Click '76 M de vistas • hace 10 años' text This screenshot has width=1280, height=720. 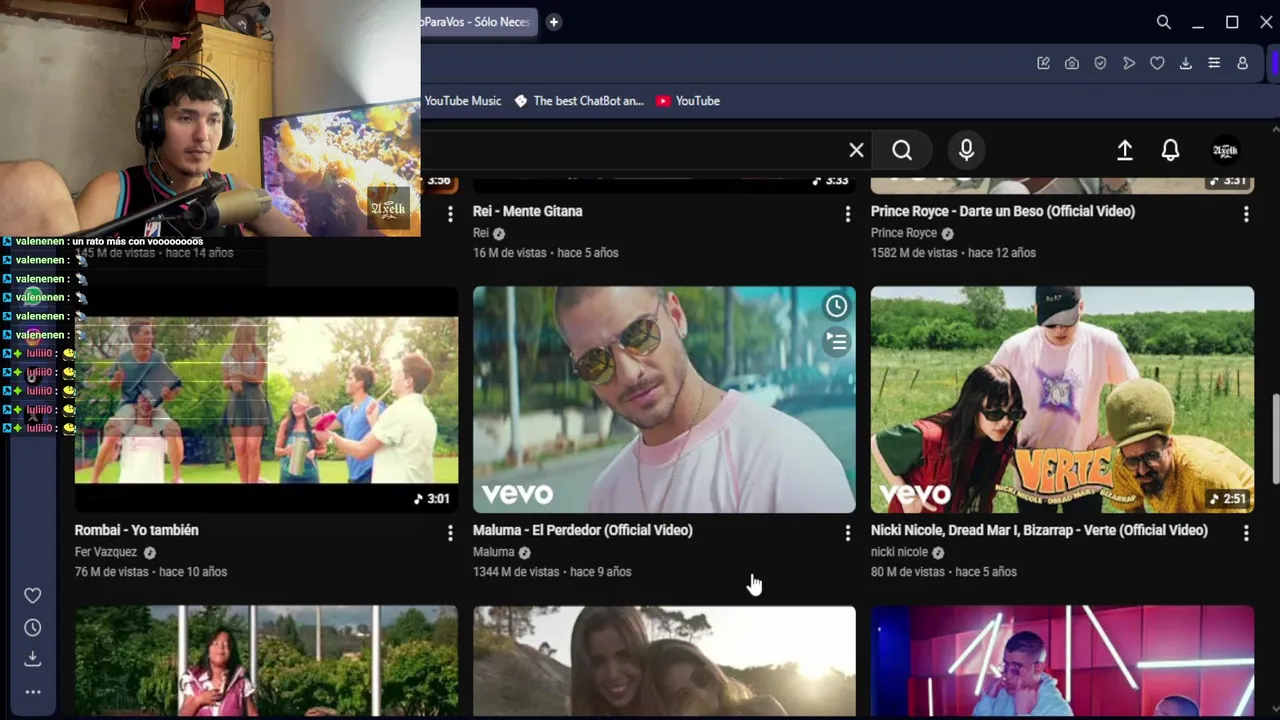click(151, 572)
